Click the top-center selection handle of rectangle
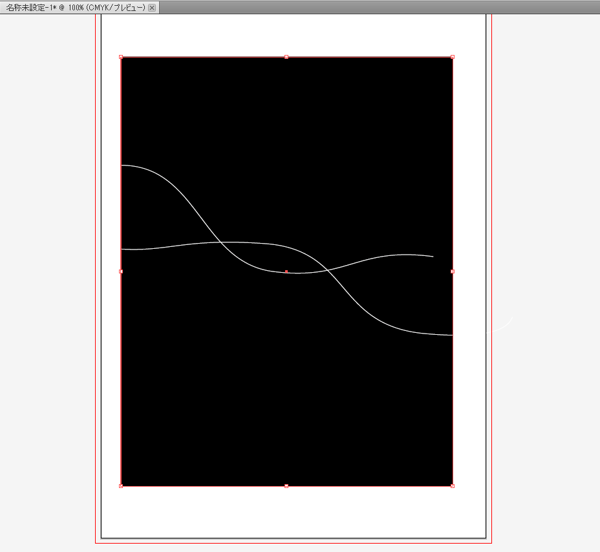The height and width of the screenshot is (552, 600). click(286, 57)
